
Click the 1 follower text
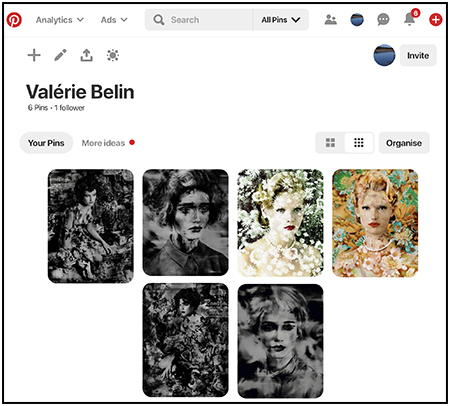[x=69, y=108]
